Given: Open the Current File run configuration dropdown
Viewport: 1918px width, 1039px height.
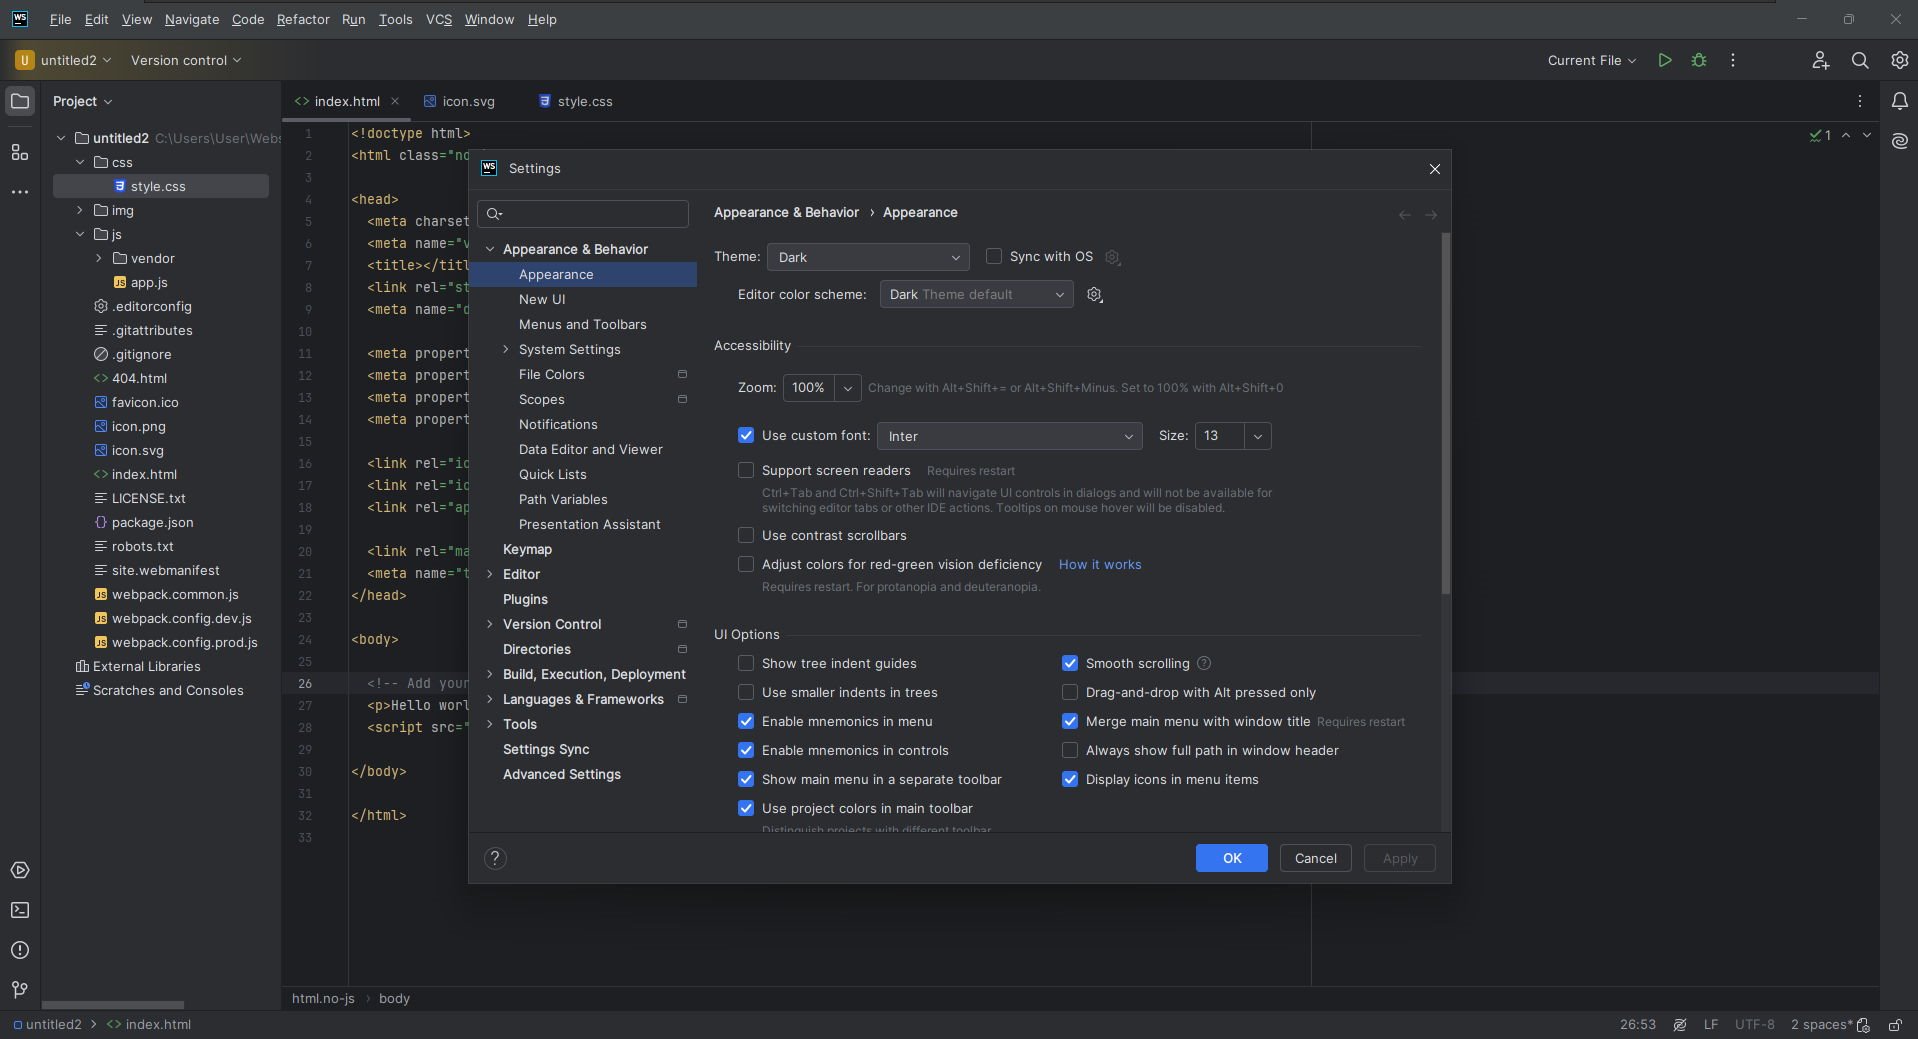Looking at the screenshot, I should tap(1592, 60).
